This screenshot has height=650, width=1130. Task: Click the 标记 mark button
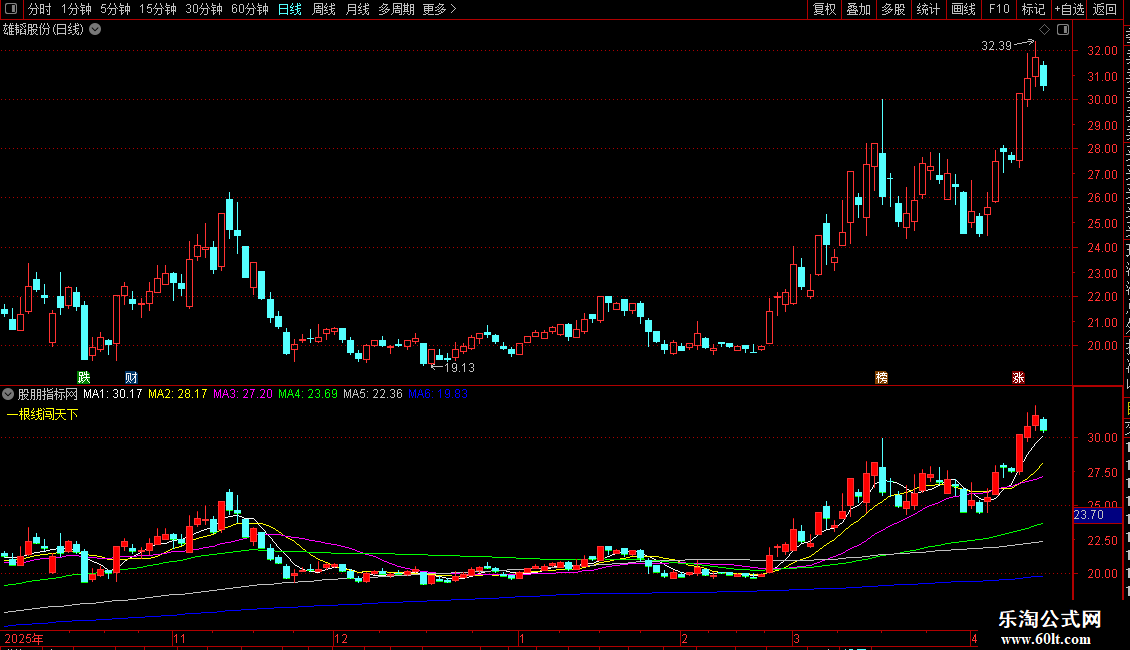[1033, 9]
